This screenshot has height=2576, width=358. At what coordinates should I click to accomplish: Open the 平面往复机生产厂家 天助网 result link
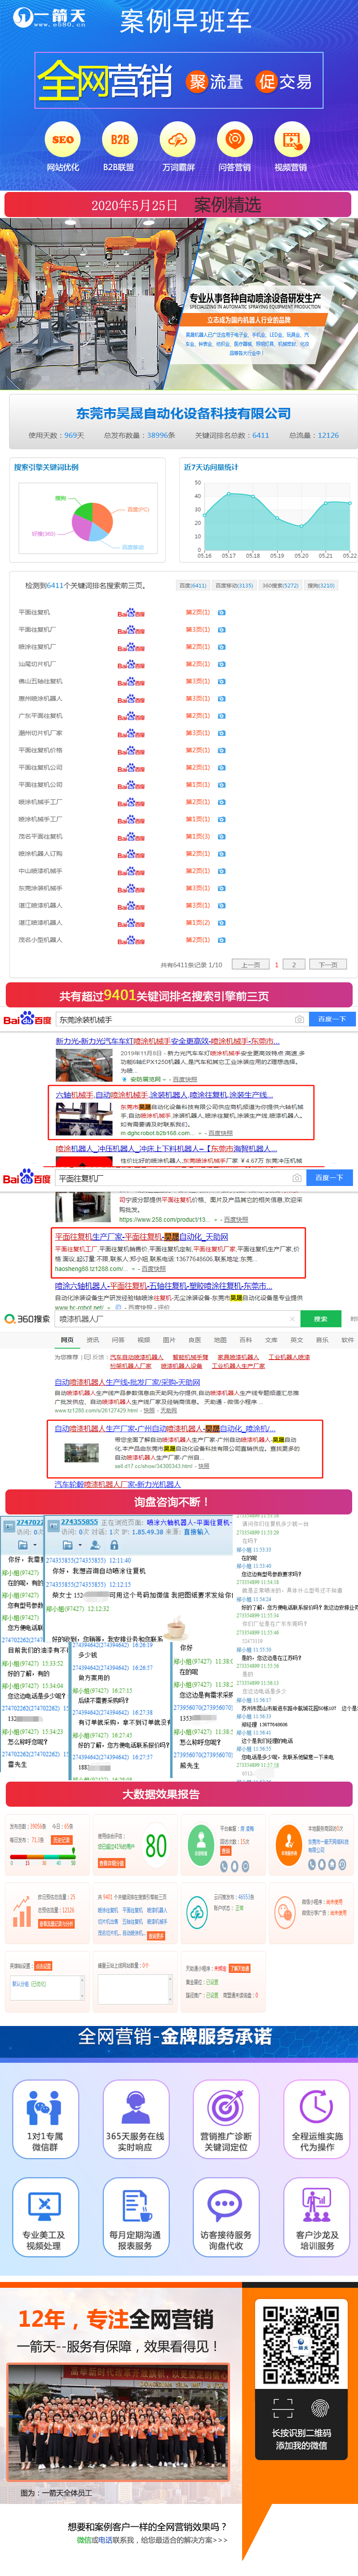(141, 1236)
